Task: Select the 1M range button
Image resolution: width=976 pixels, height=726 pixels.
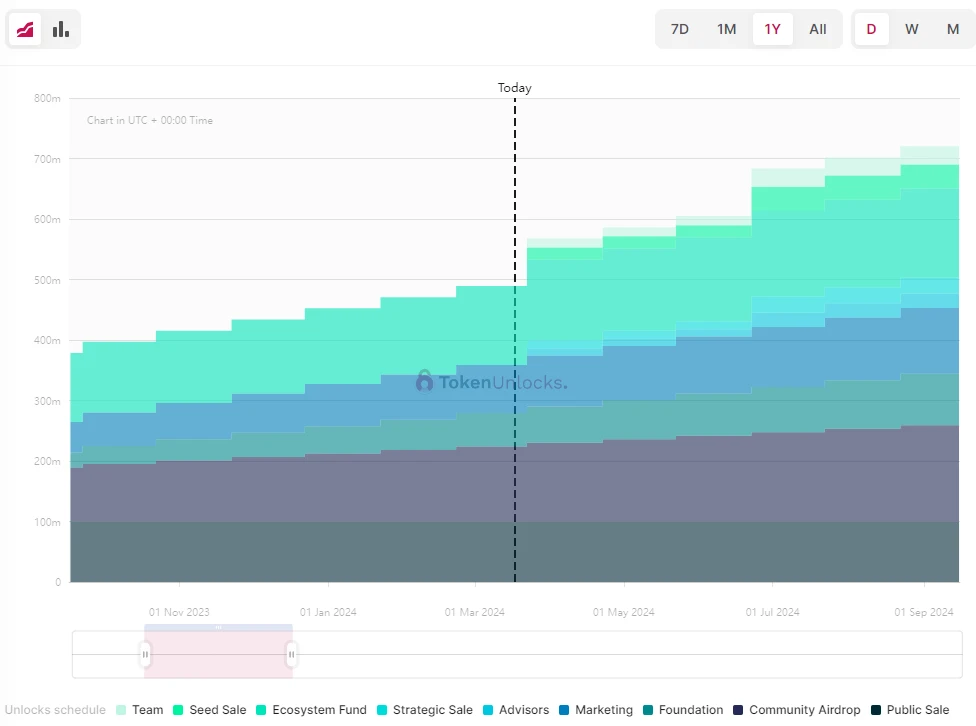Action: (x=726, y=29)
